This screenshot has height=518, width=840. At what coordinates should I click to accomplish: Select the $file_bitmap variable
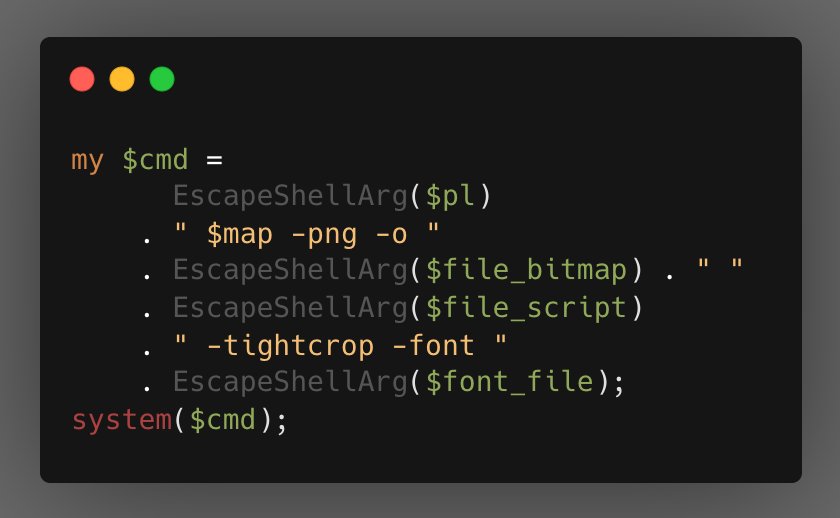527,270
